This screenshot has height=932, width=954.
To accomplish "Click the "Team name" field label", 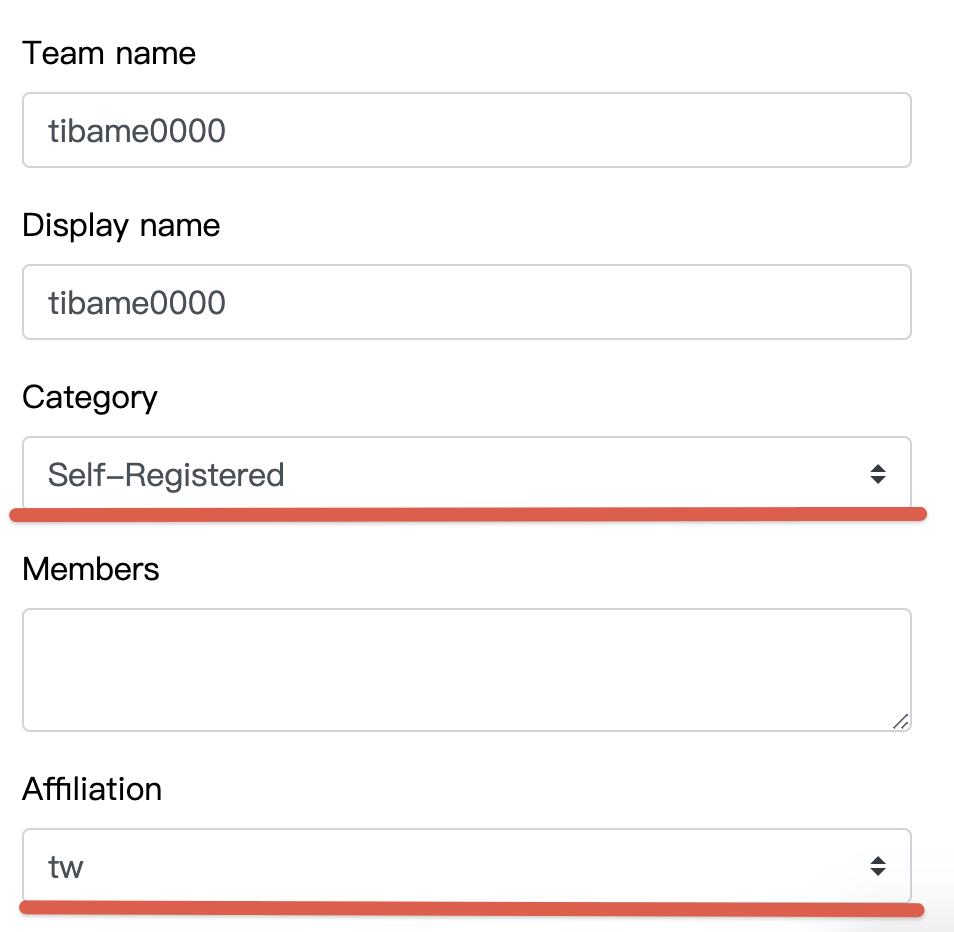I will click(109, 53).
